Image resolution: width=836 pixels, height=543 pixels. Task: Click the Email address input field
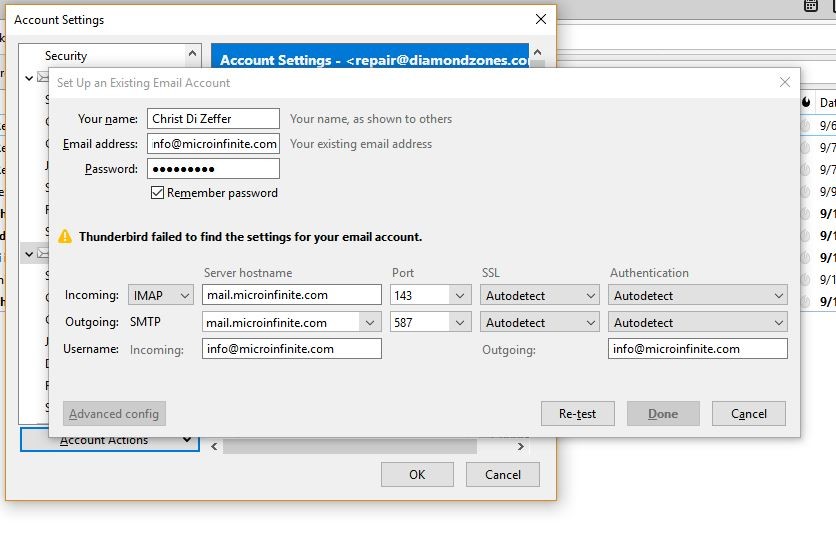pyautogui.click(x=213, y=143)
